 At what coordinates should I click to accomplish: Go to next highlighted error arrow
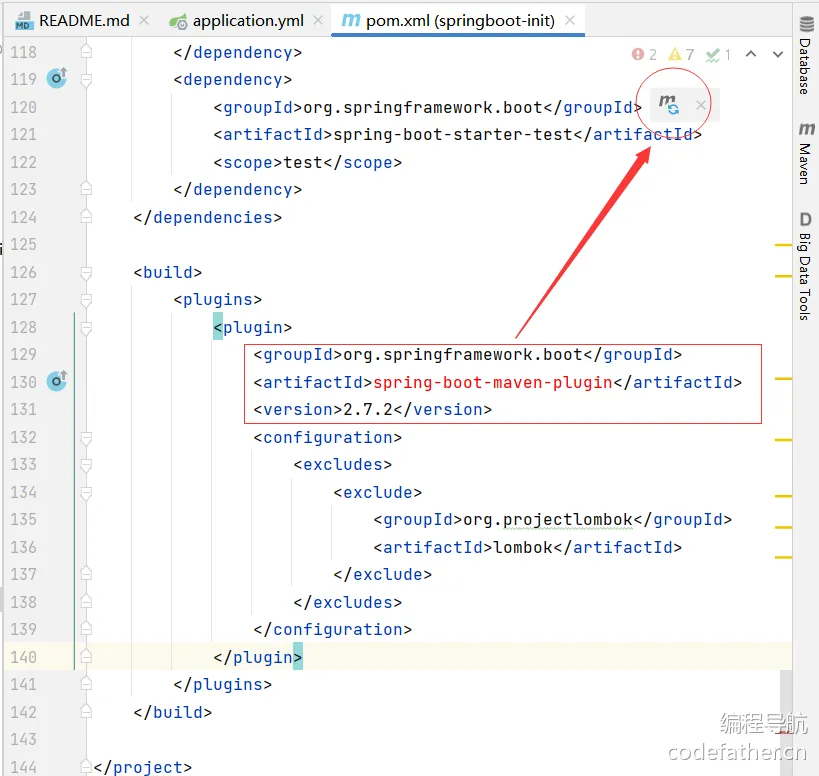point(778,54)
